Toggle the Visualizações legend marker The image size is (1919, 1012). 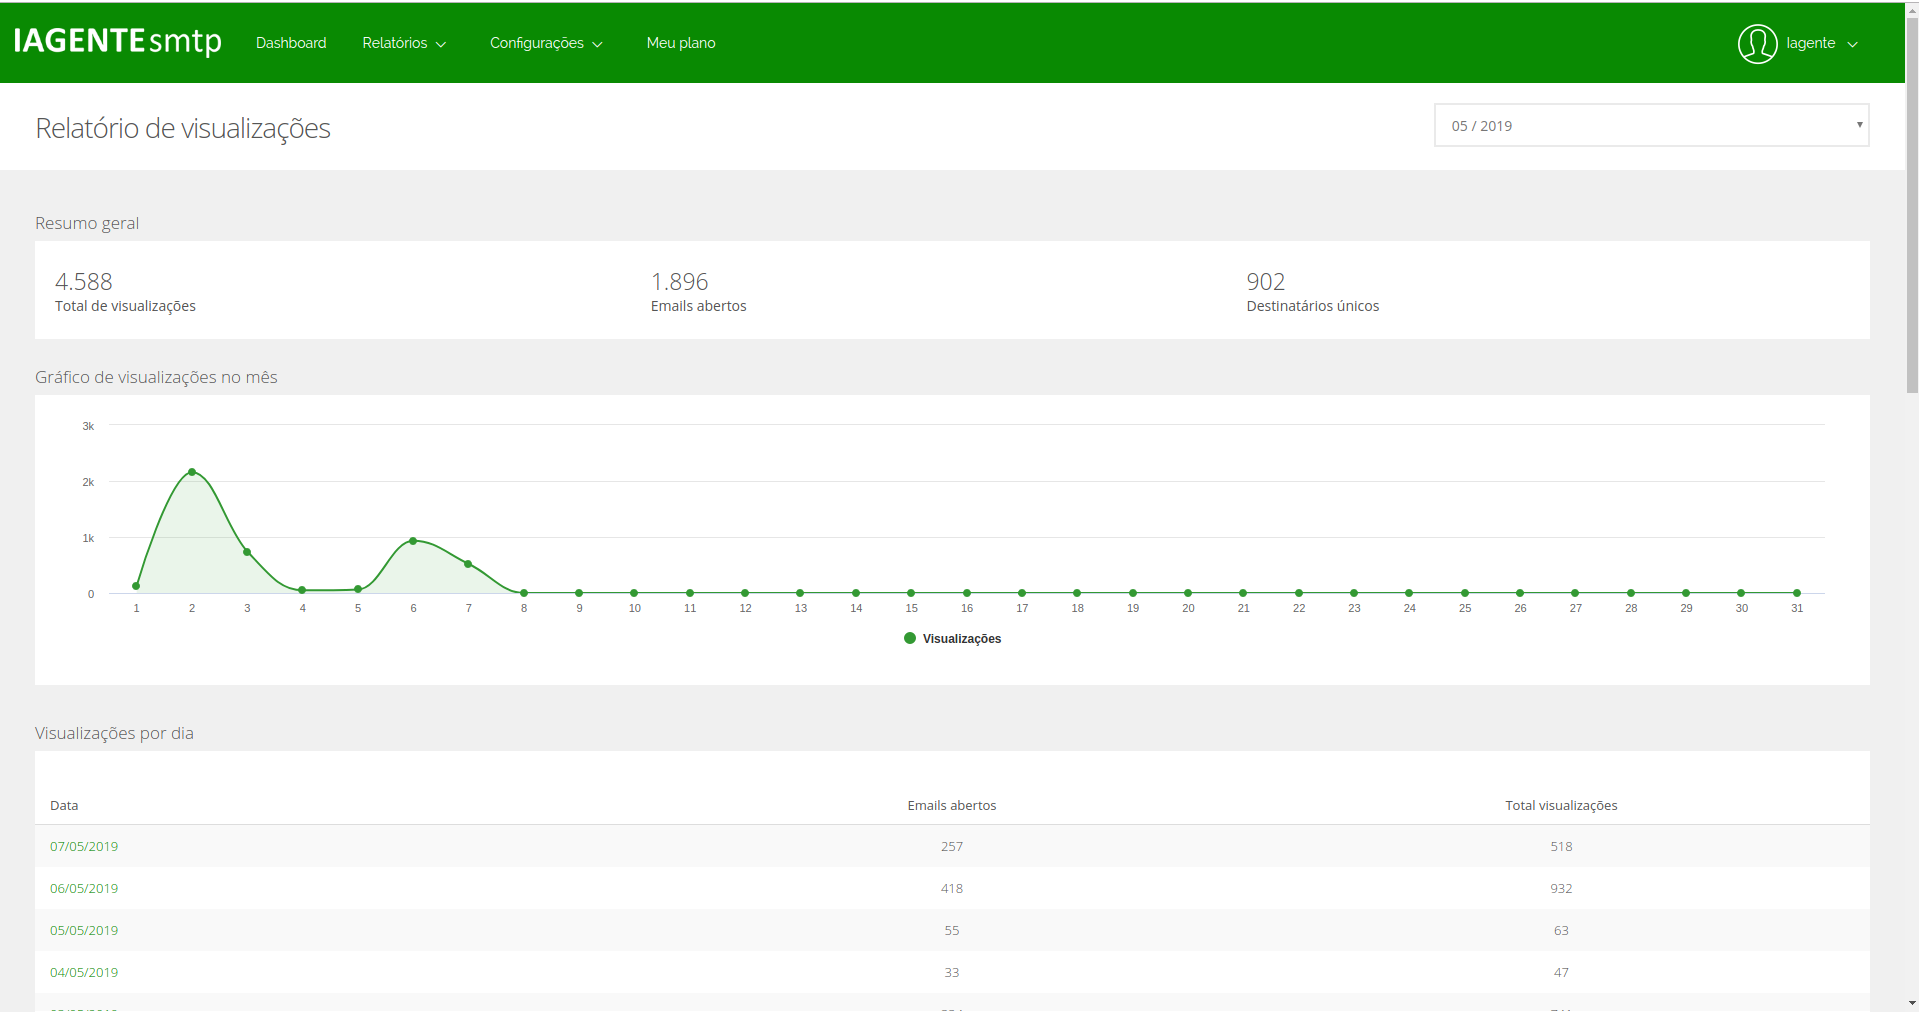pos(910,638)
